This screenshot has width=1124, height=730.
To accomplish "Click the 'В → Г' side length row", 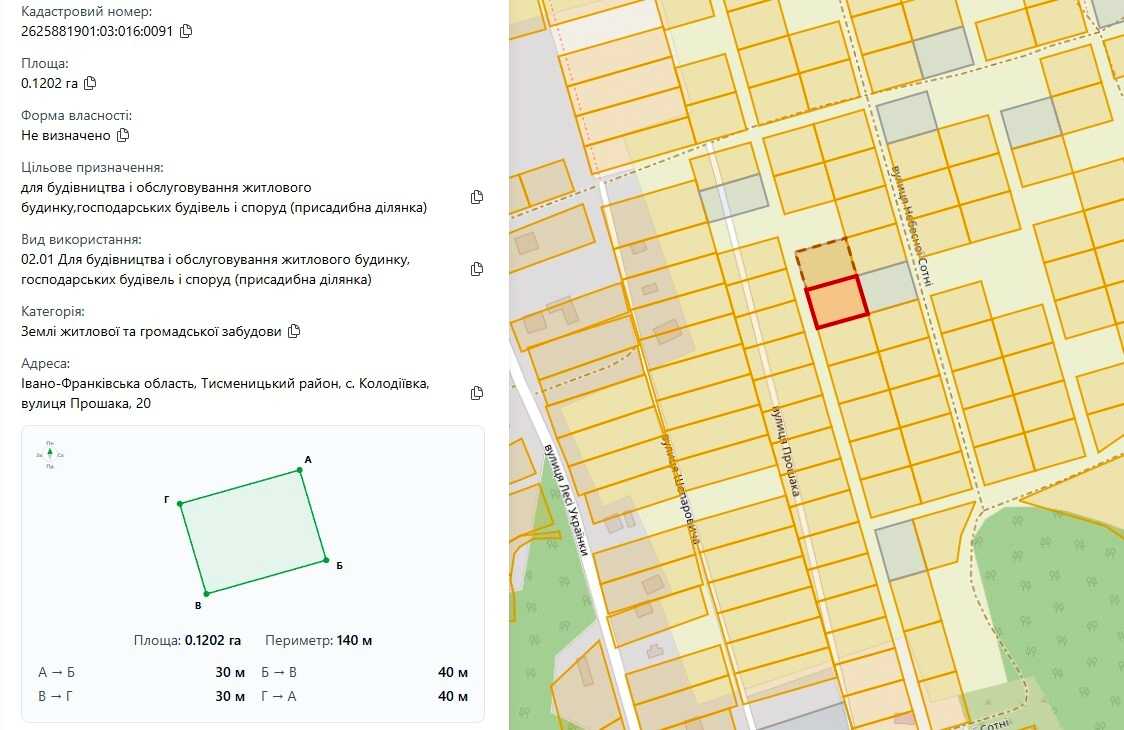I will 141,696.
